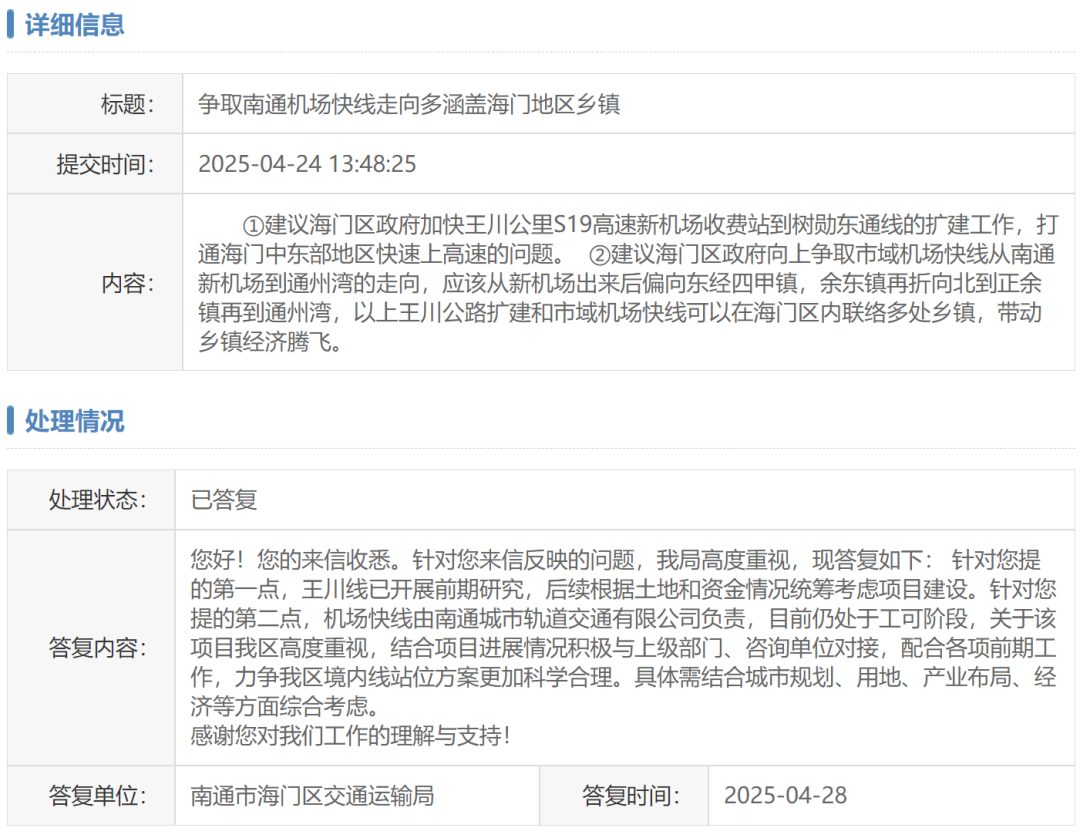Click the 已答复 status value
The image size is (1080, 838).
pos(224,499)
